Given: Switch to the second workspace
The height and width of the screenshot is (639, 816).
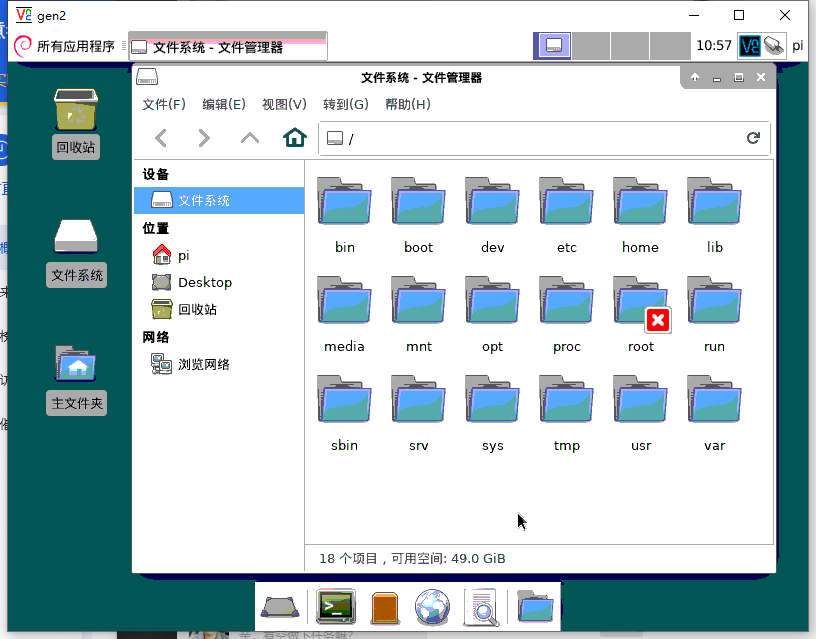Looking at the screenshot, I should 591,46.
